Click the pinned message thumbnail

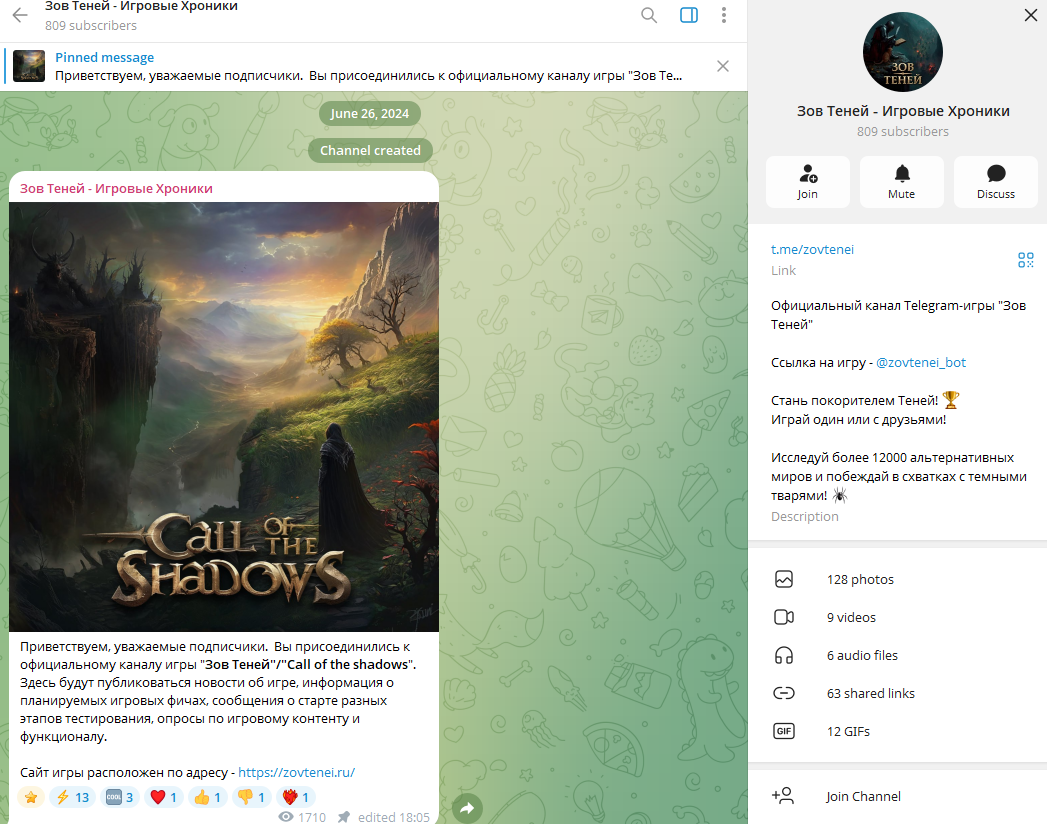(29, 66)
